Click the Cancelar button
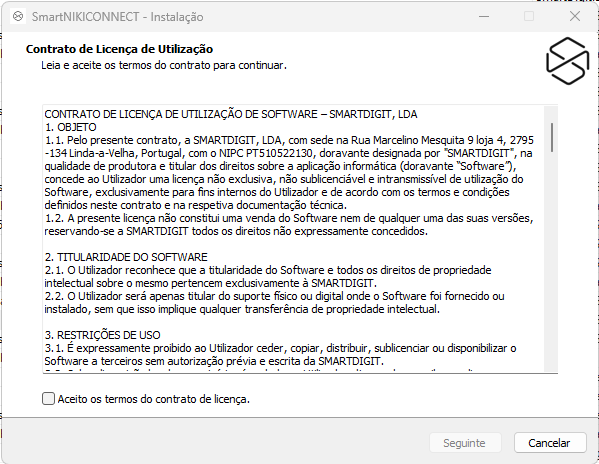The height and width of the screenshot is (464, 599). click(550, 443)
